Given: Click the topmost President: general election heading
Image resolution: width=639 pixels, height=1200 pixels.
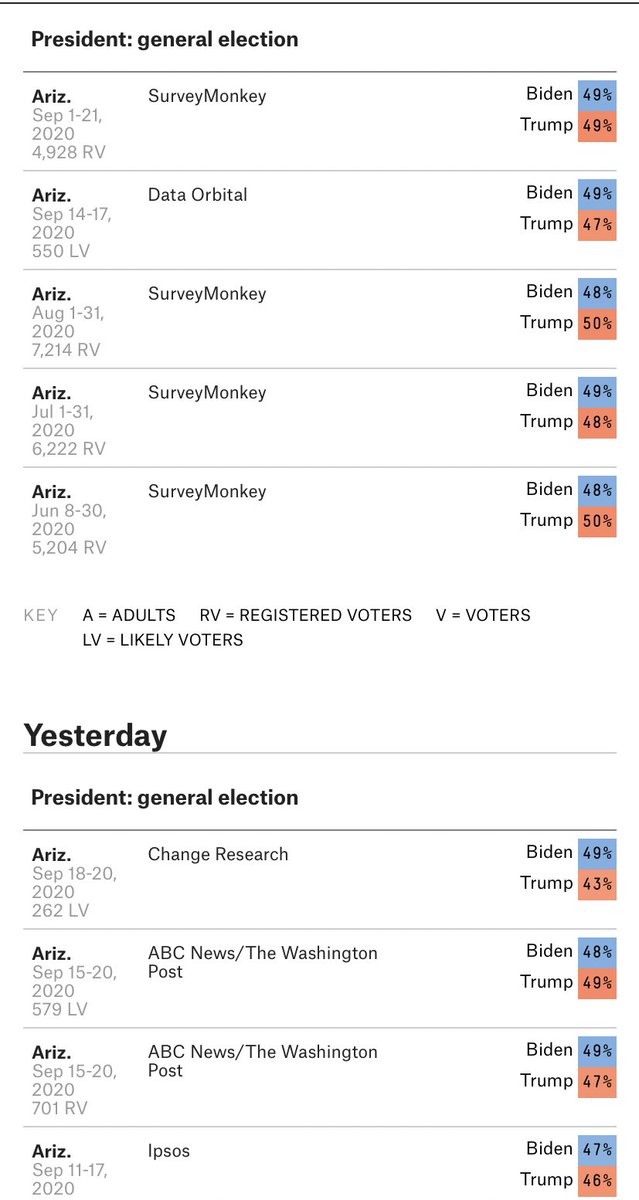Looking at the screenshot, I should [165, 40].
